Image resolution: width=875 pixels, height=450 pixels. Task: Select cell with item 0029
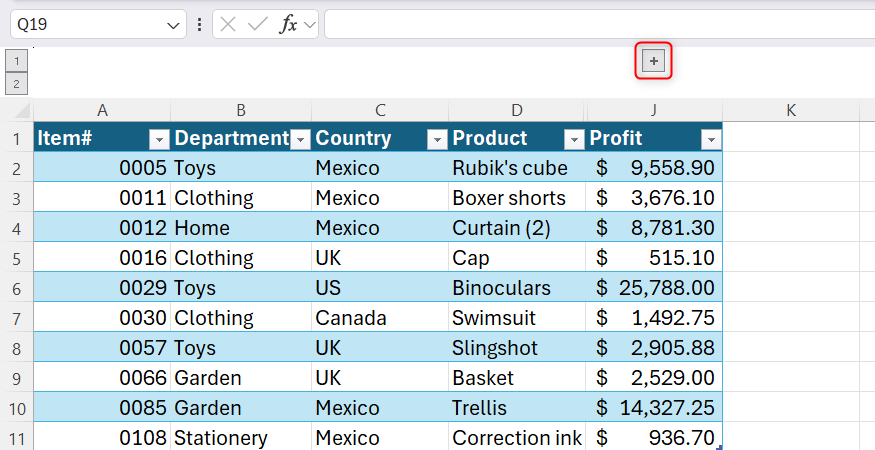[x=102, y=288]
